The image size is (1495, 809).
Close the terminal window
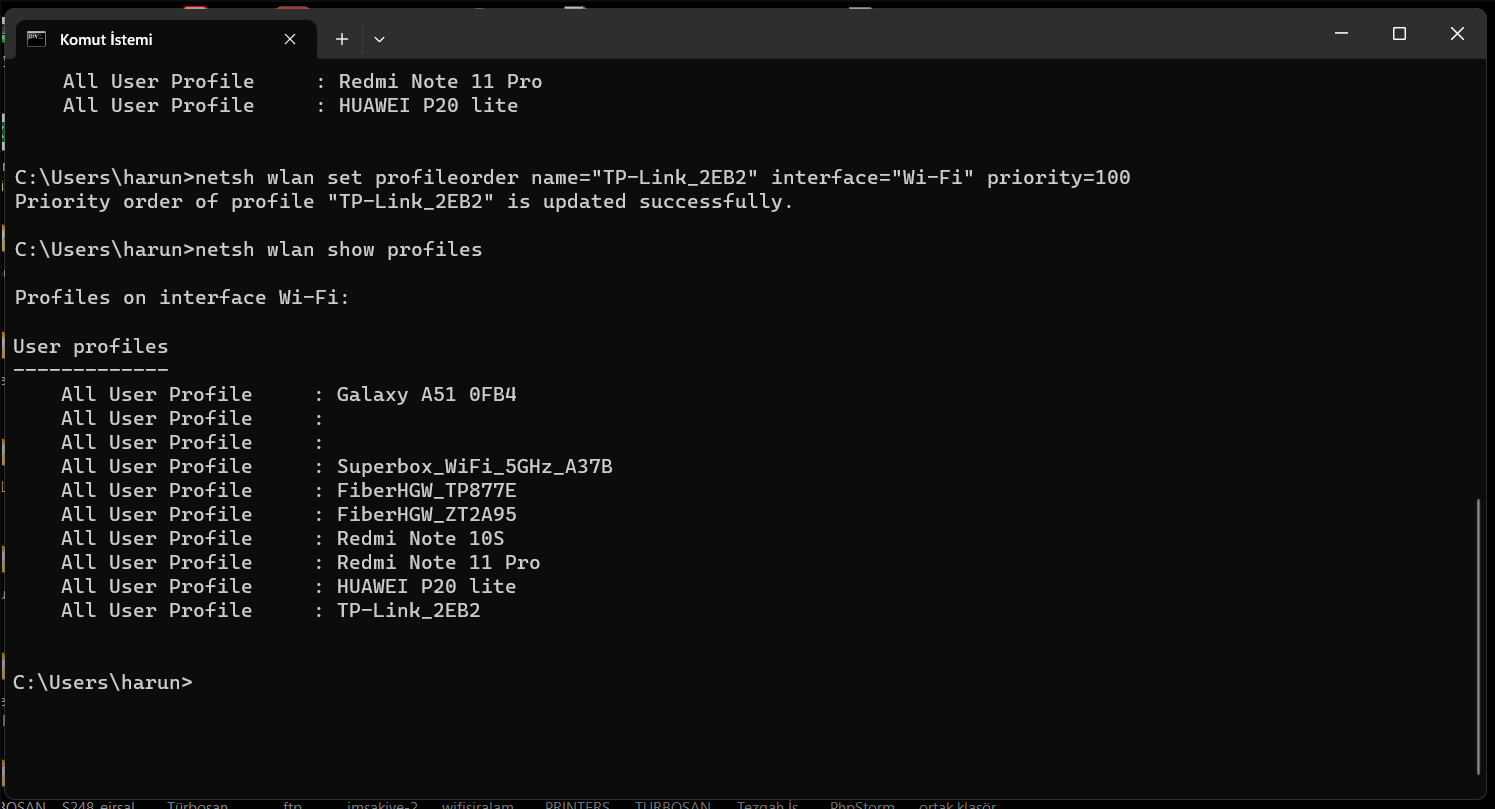(1457, 33)
